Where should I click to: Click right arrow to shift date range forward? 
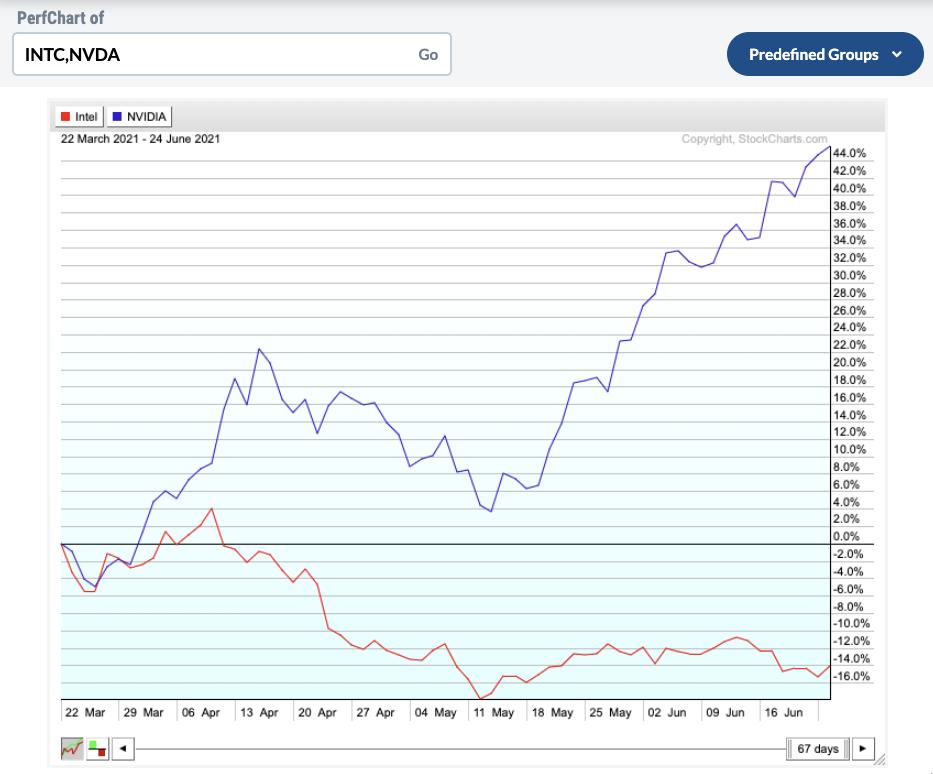[862, 748]
